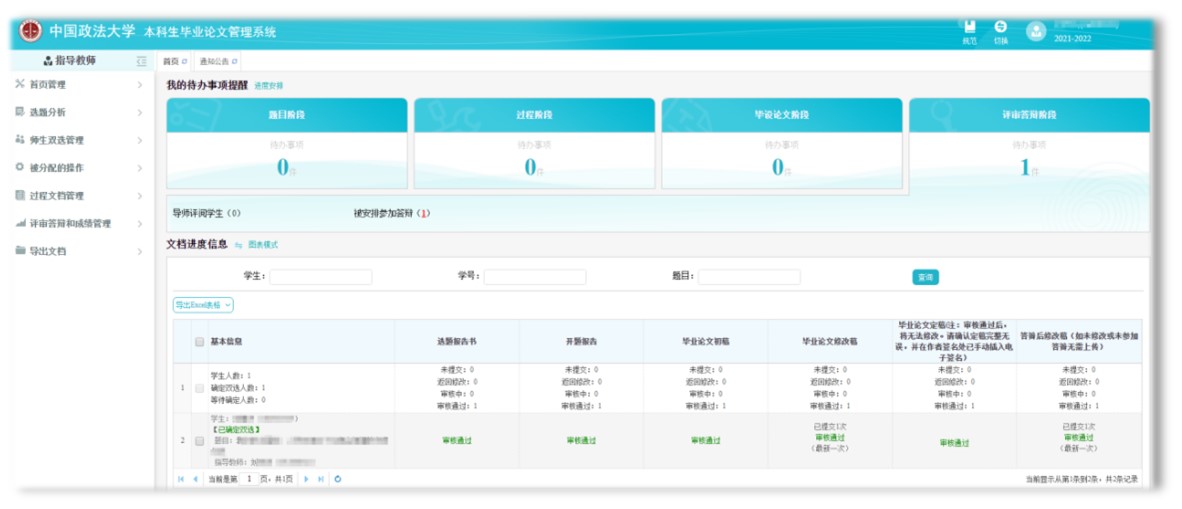Click the refresh icon in table pagination
Image resolution: width=1182 pixels, height=509 pixels.
[338, 479]
